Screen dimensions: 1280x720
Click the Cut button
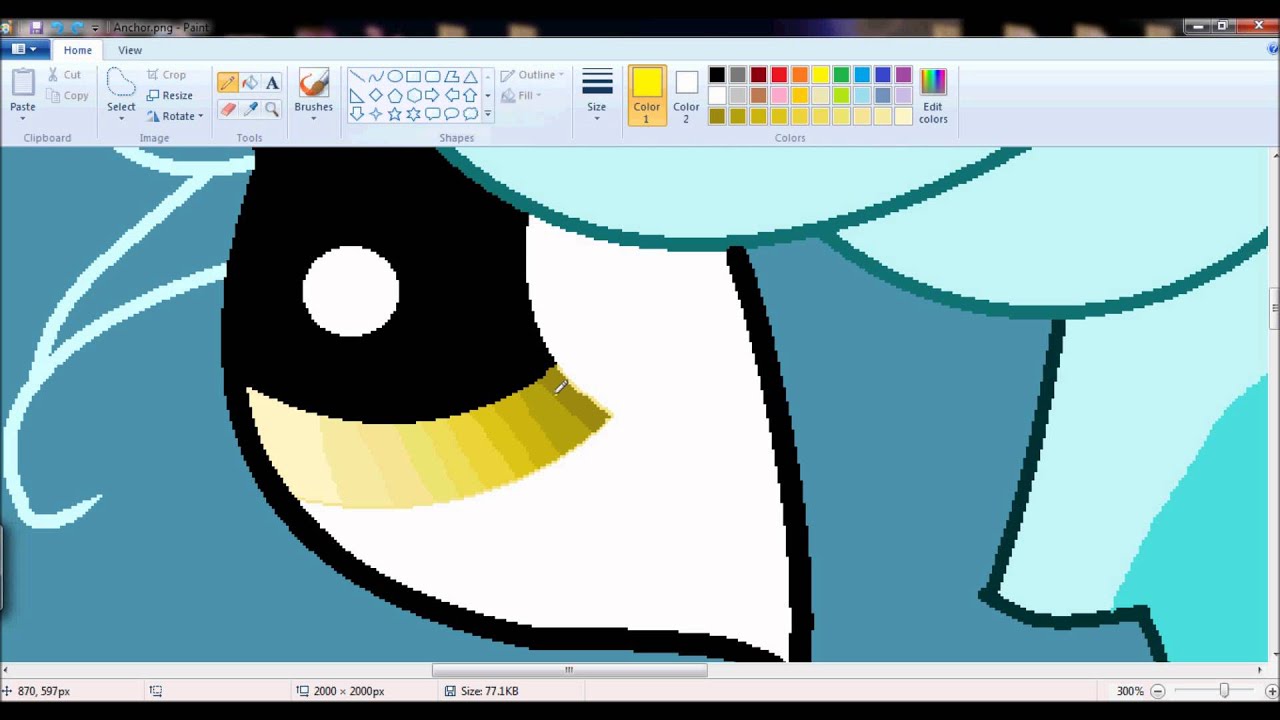coord(65,75)
